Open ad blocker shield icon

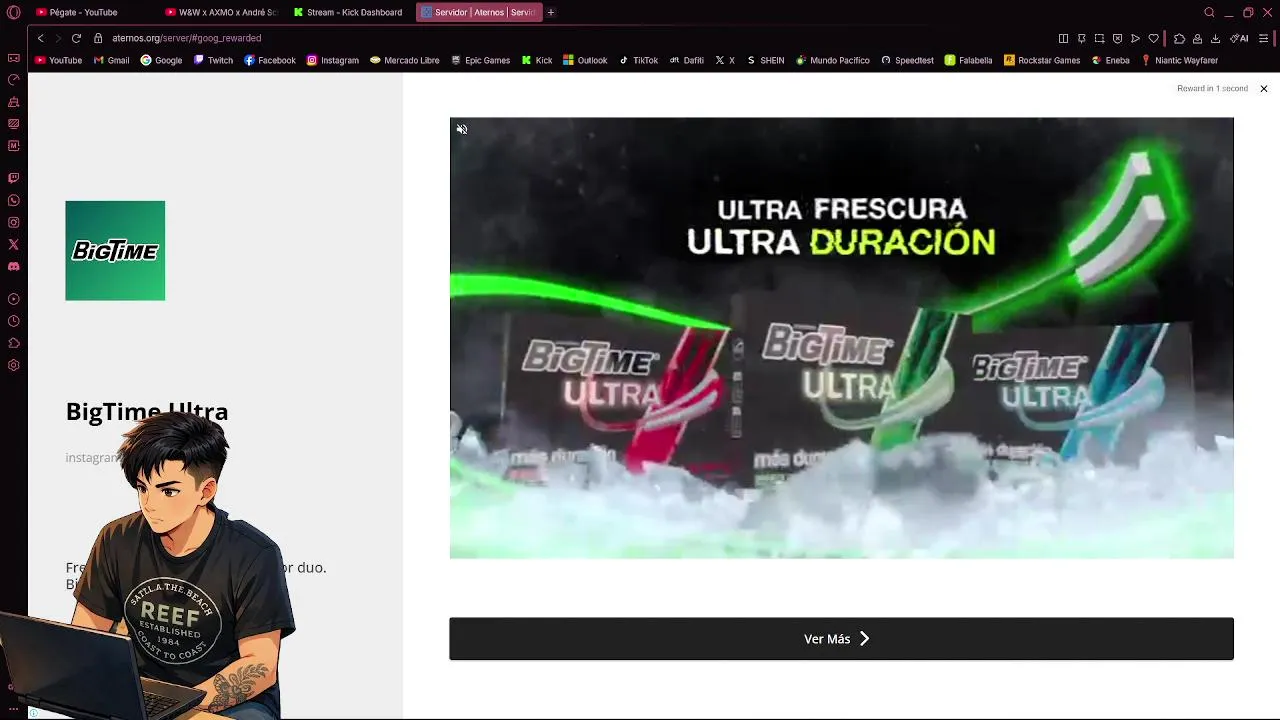[x=1117, y=38]
